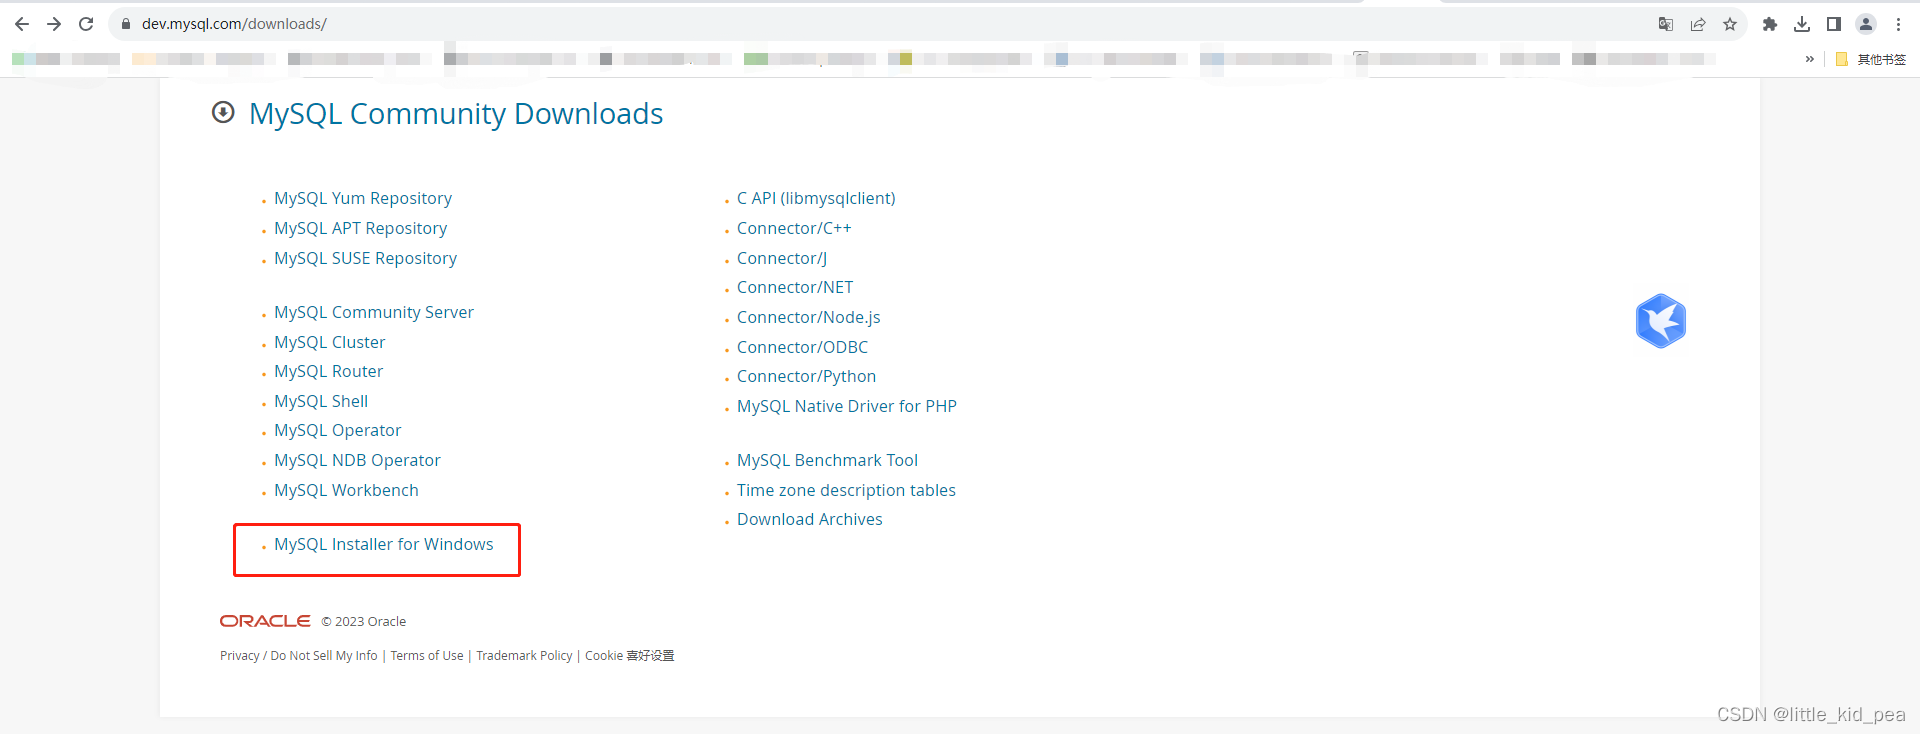Open the user profile avatar
The image size is (1920, 734).
1866,24
